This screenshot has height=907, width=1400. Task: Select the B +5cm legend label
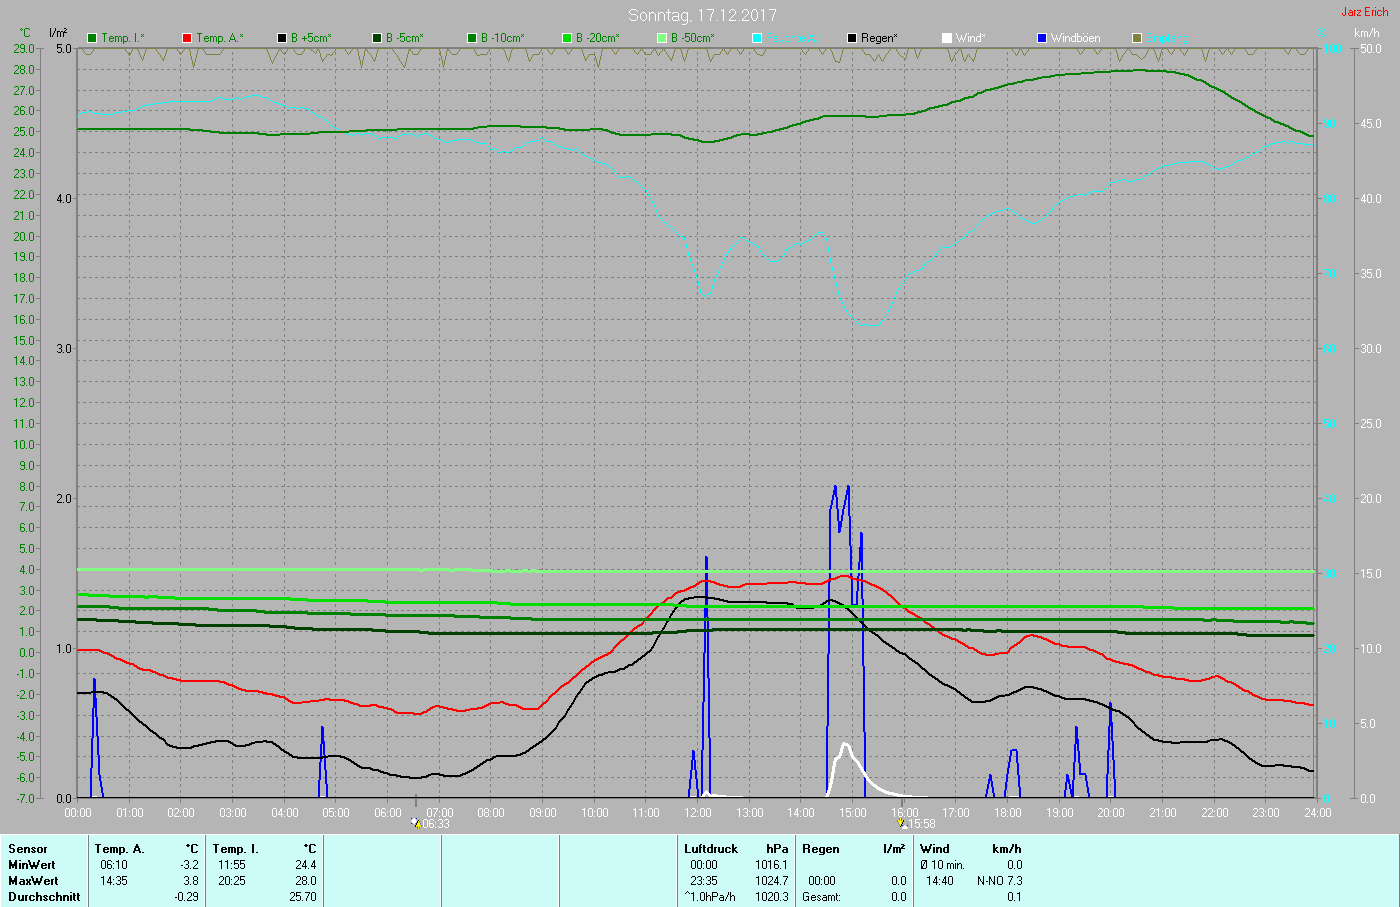point(311,38)
